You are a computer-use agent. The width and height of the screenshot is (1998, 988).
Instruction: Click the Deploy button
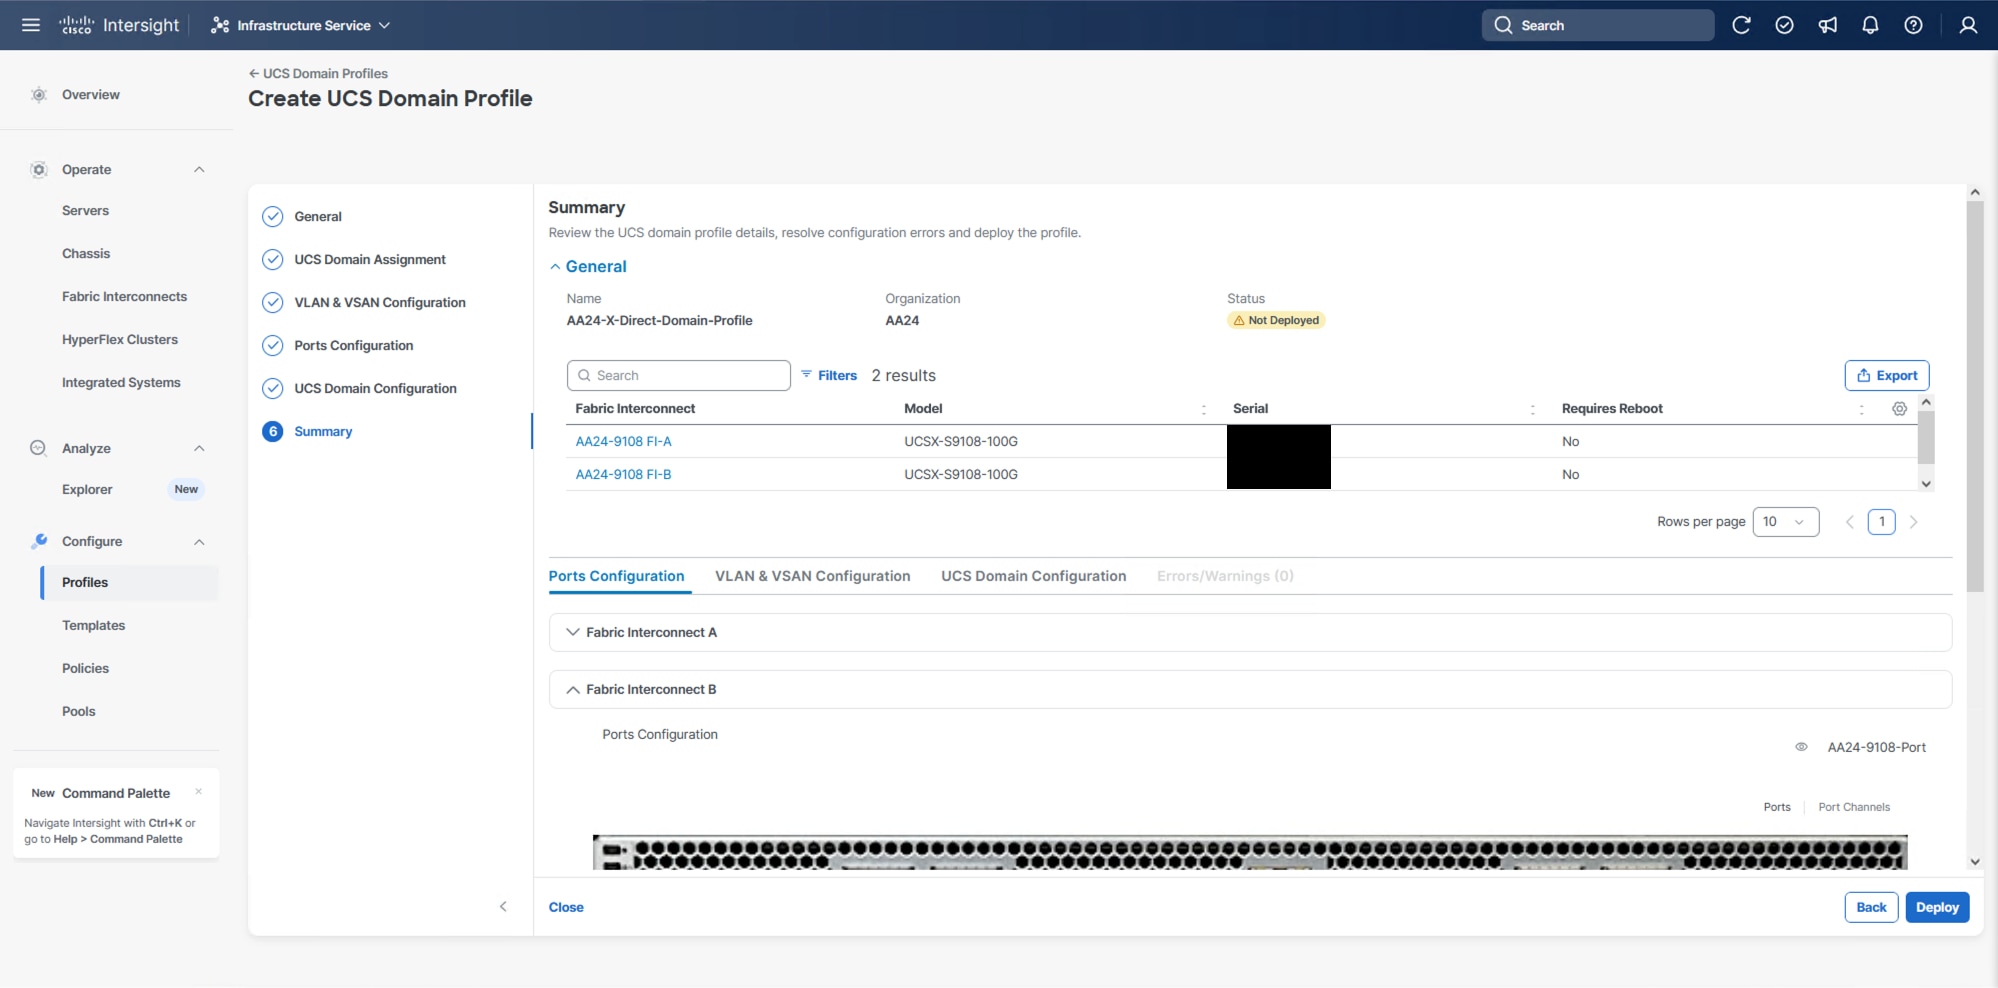[1937, 907]
